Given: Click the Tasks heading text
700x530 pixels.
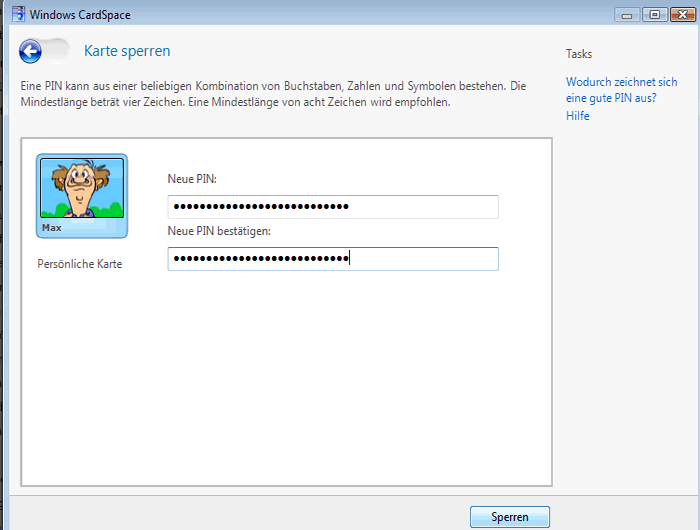Looking at the screenshot, I should click(579, 54).
